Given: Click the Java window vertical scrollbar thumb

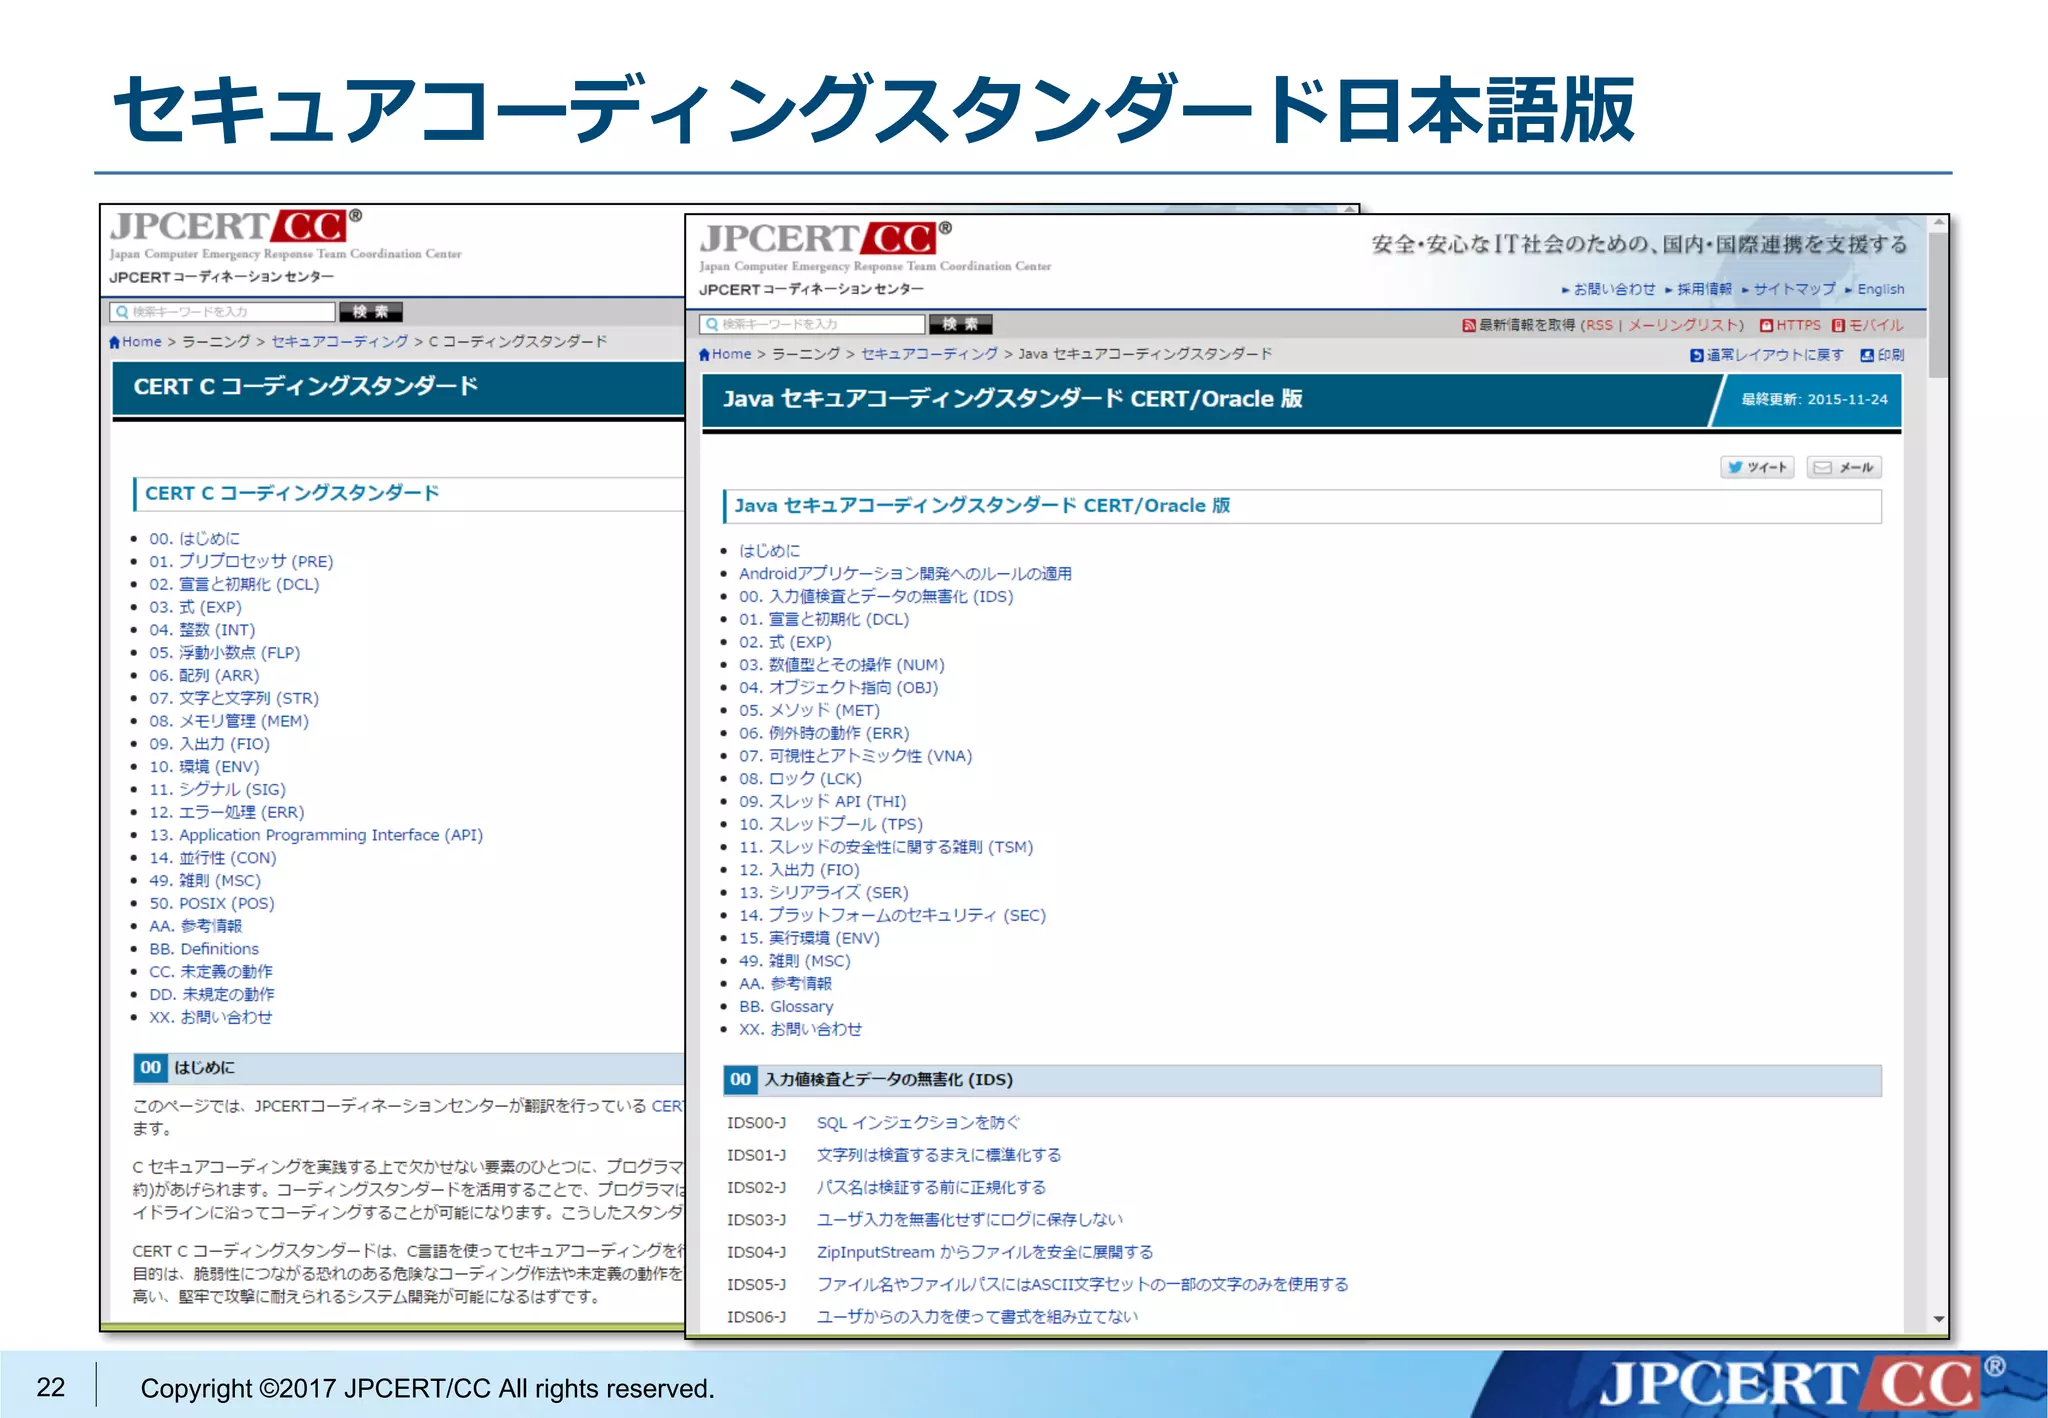Looking at the screenshot, I should (x=1939, y=305).
